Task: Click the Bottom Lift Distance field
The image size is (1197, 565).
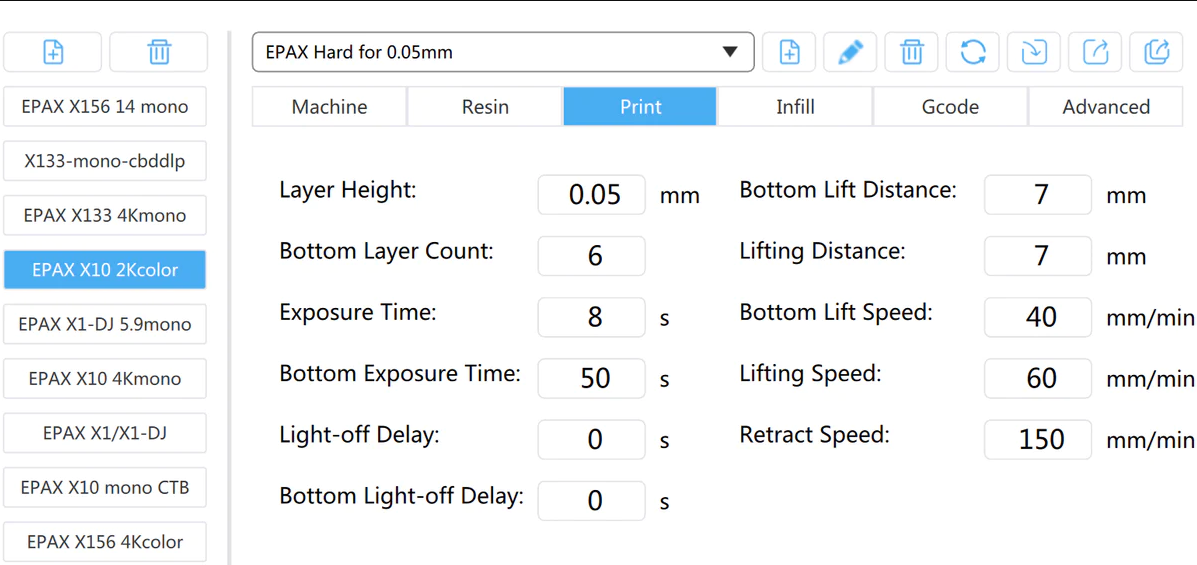Action: pos(1038,195)
